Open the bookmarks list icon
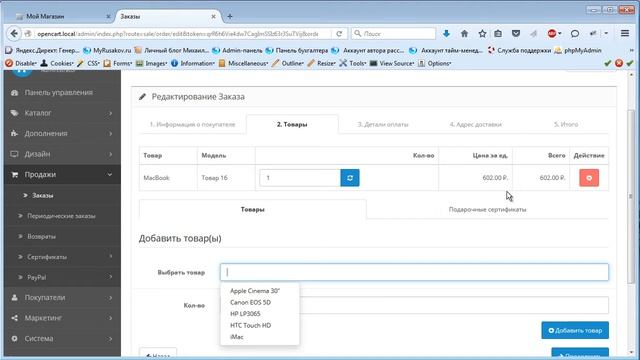640x360 pixels. (498, 33)
